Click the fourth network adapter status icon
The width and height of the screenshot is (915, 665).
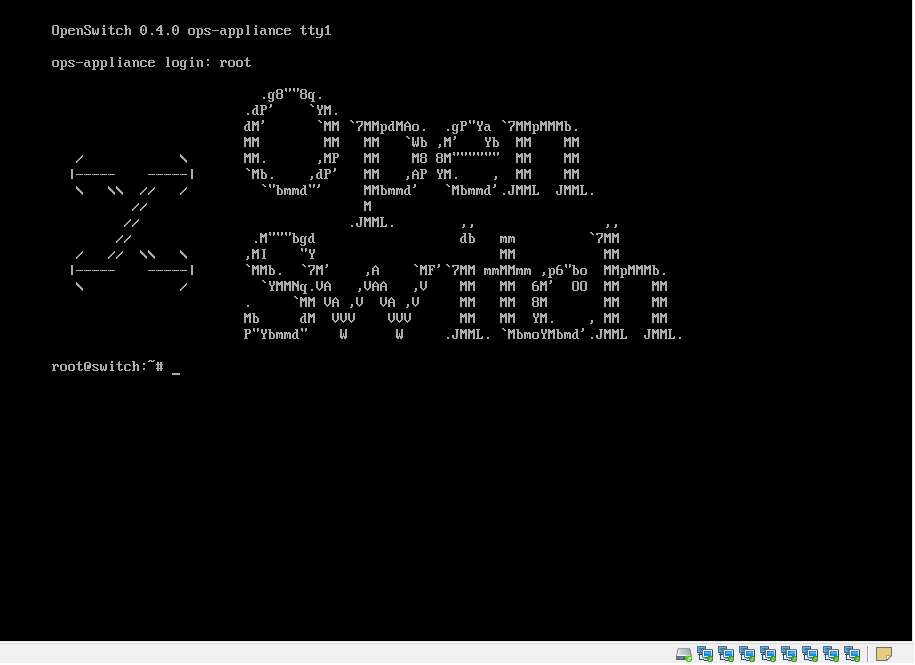[x=768, y=654]
